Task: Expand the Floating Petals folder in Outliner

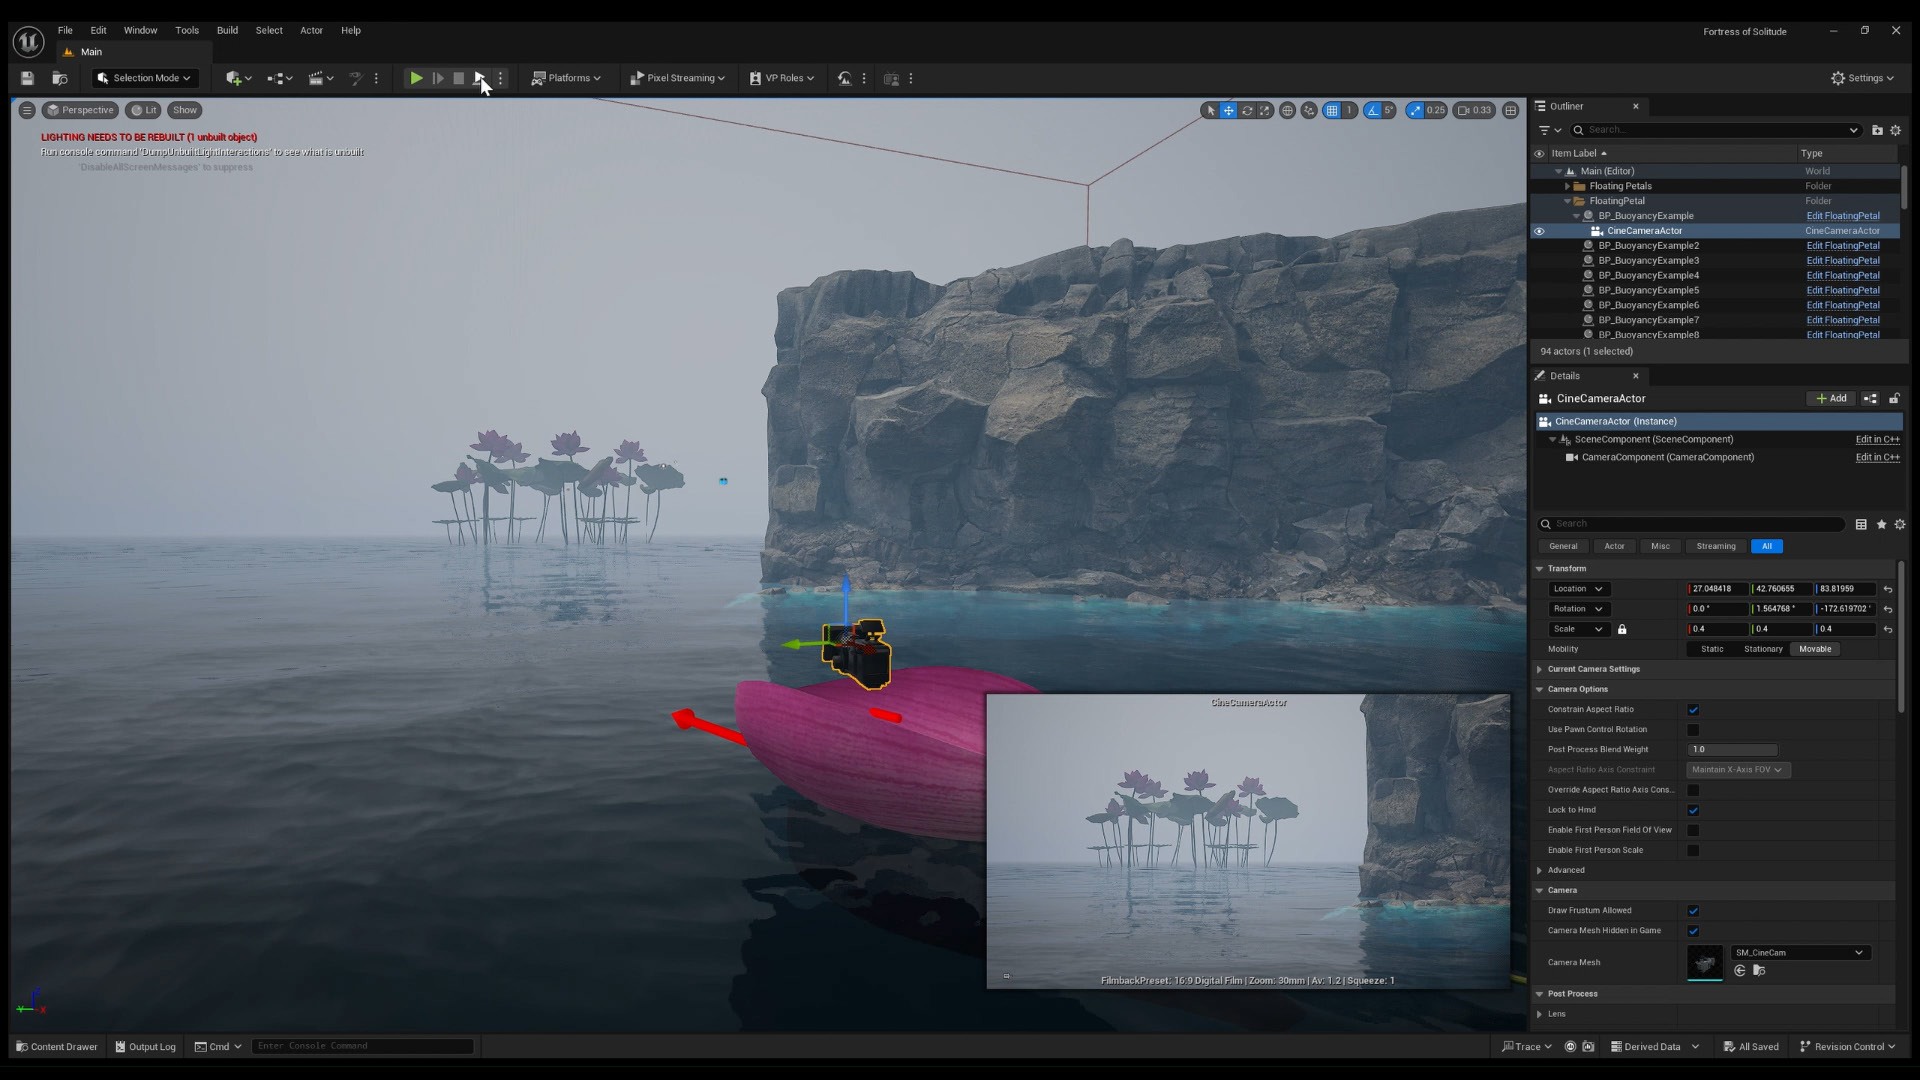Action: click(x=1567, y=186)
